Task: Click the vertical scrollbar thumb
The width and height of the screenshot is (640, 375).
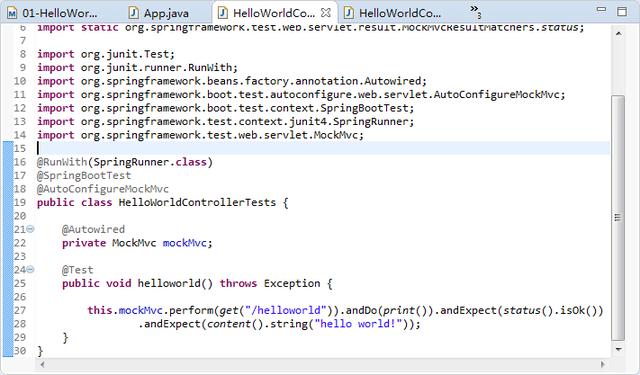Action: click(x=619, y=217)
